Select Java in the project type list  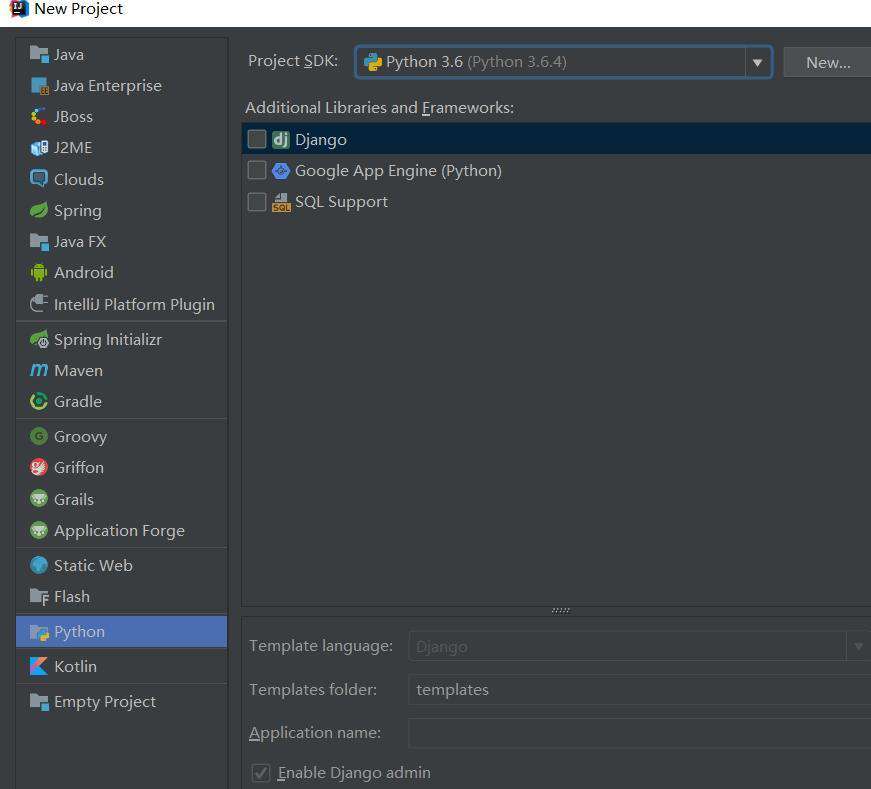(x=121, y=54)
